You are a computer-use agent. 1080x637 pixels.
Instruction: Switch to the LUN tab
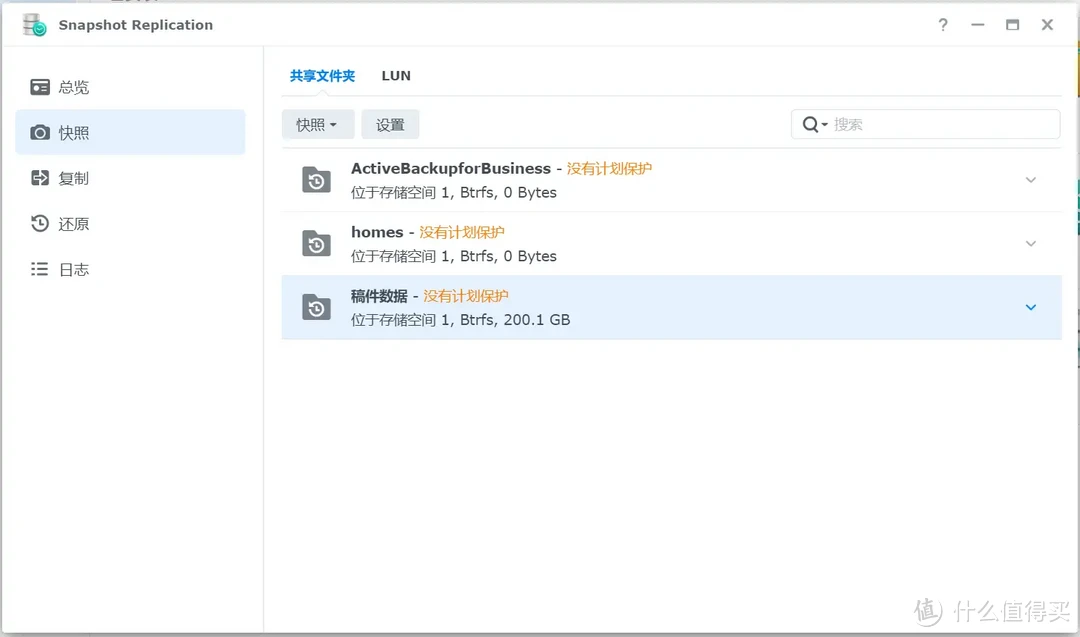396,75
